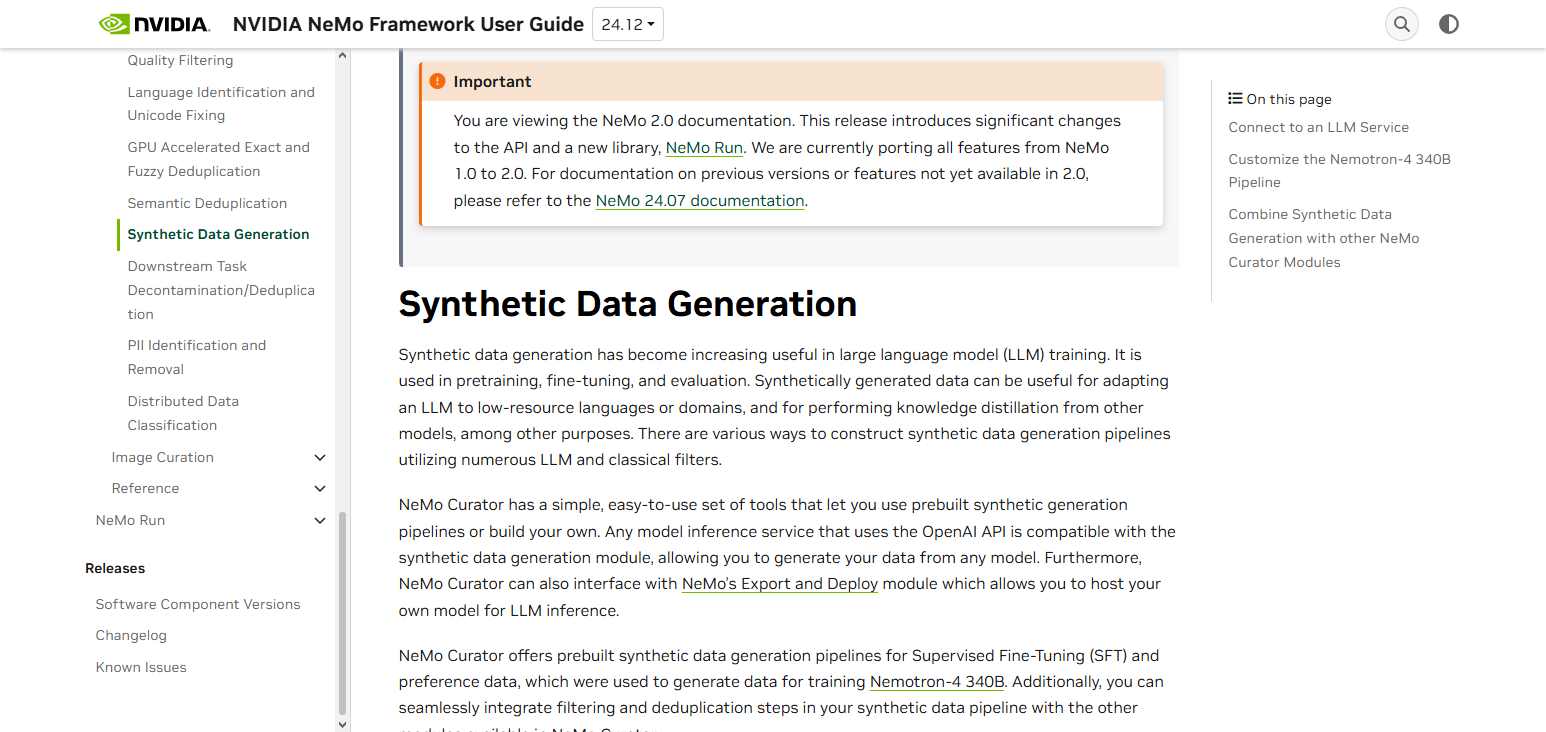Open the 24.12 version dropdown
1546x732 pixels.
(x=628, y=24)
